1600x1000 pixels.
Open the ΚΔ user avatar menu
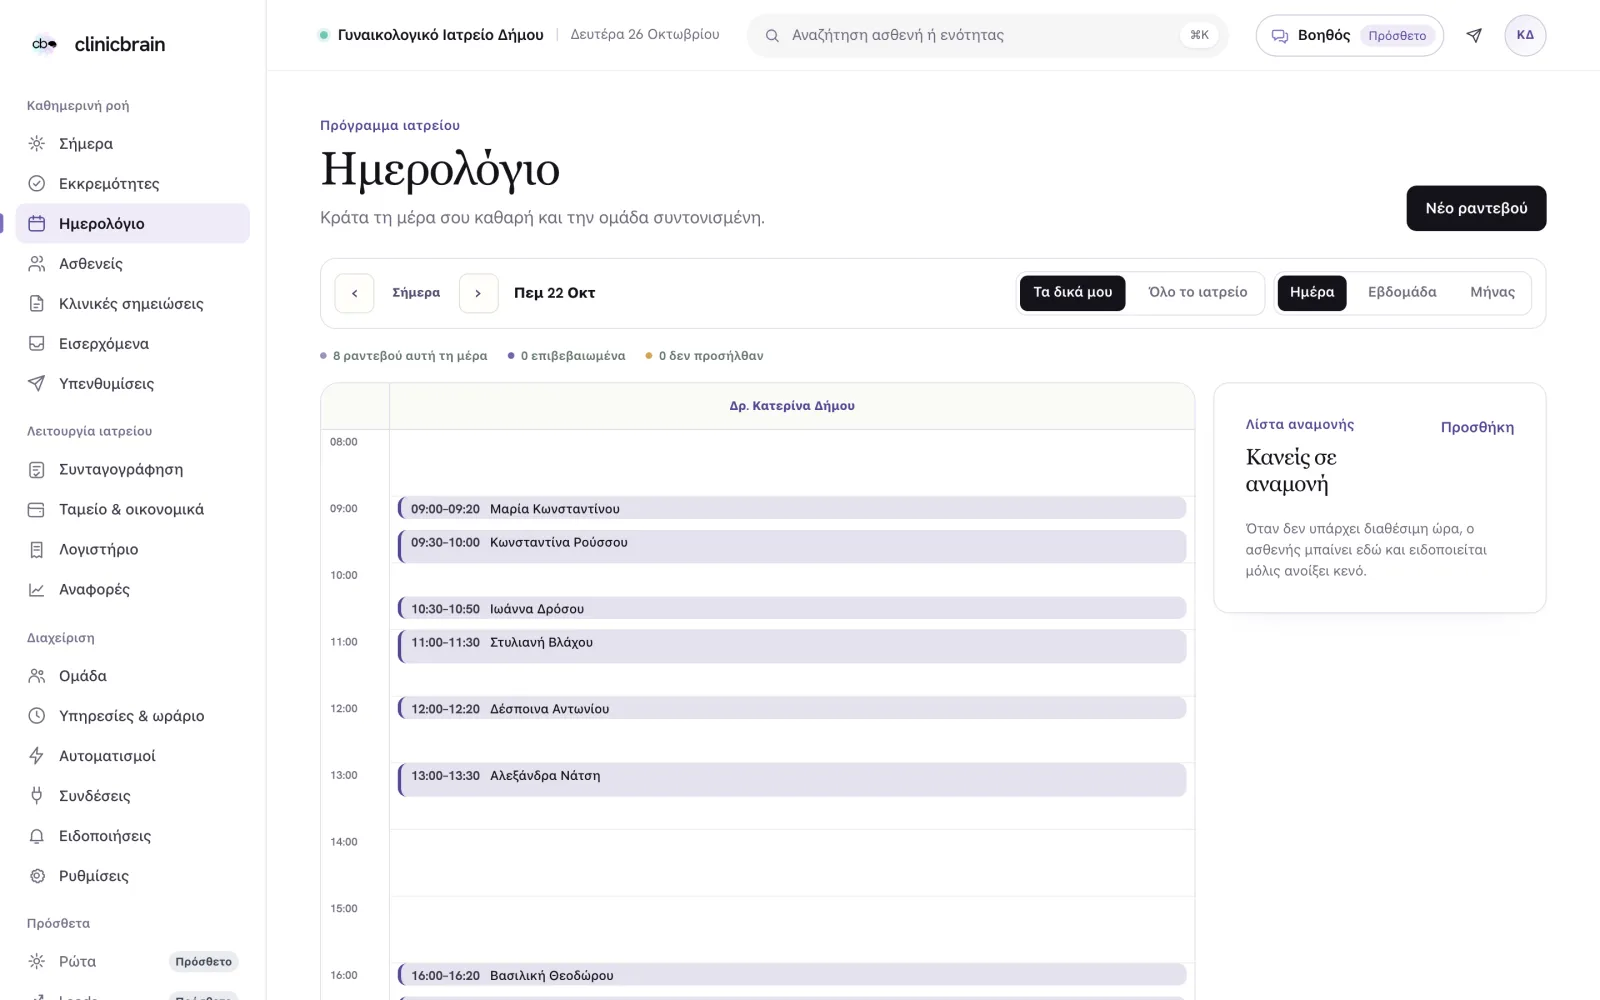click(x=1525, y=35)
